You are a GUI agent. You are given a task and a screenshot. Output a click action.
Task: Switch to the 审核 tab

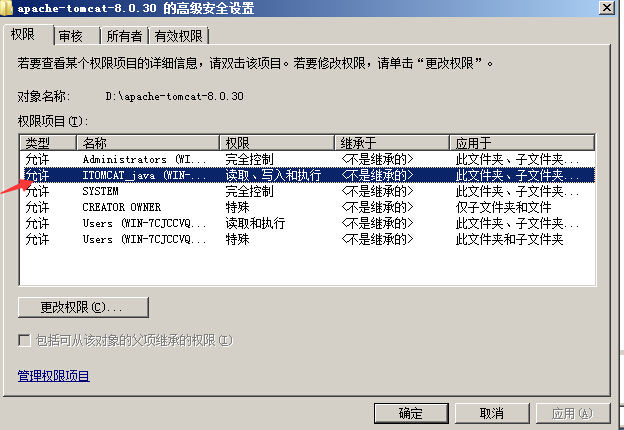click(76, 36)
